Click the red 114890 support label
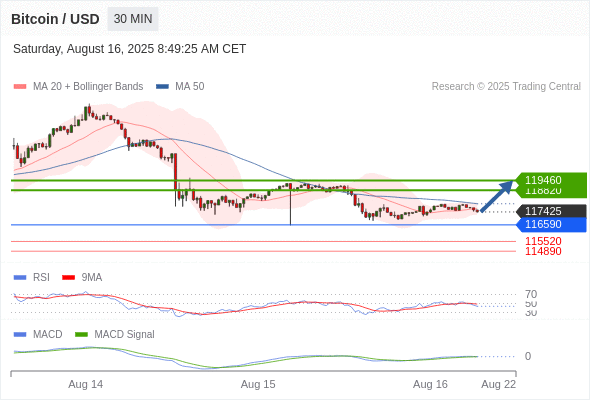Viewport: 590px width, 400px height. [x=543, y=251]
